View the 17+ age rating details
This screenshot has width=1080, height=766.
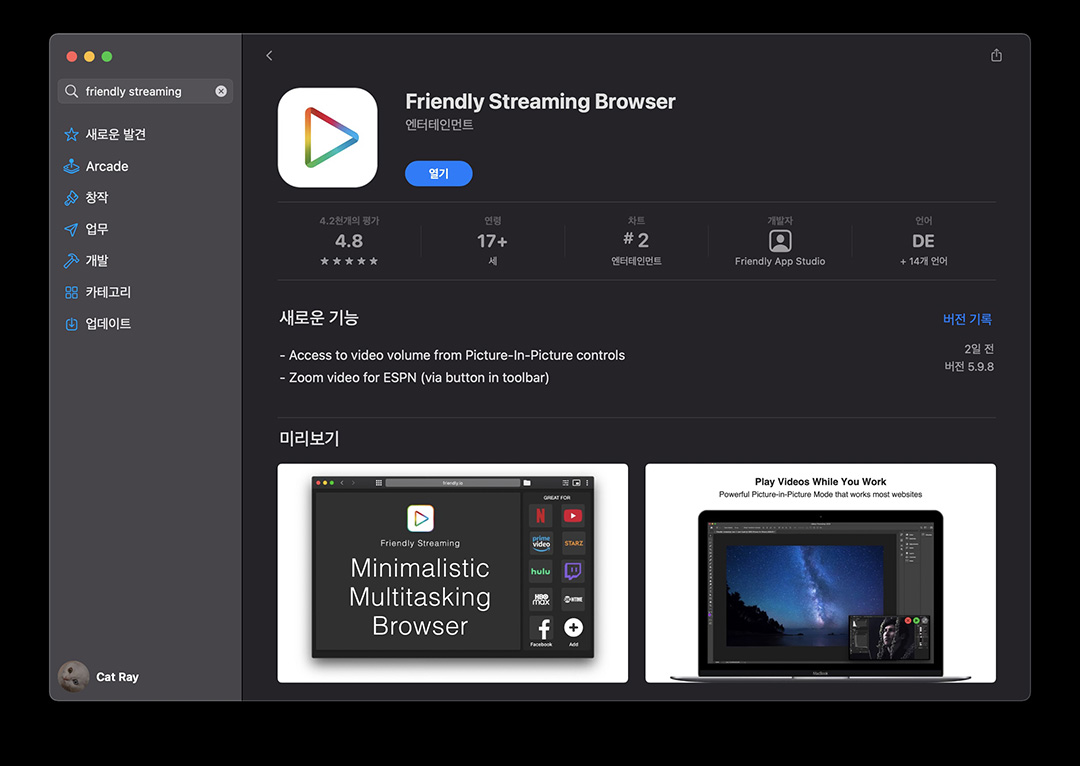coord(492,241)
